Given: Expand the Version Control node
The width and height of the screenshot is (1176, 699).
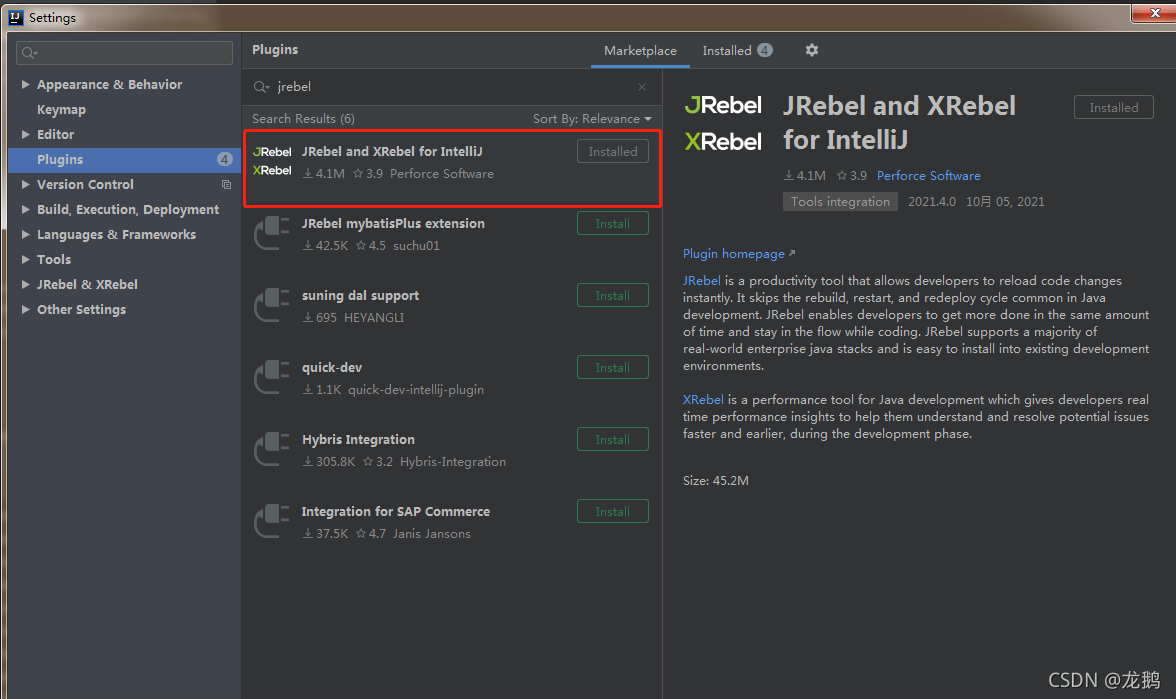Looking at the screenshot, I should (26, 184).
